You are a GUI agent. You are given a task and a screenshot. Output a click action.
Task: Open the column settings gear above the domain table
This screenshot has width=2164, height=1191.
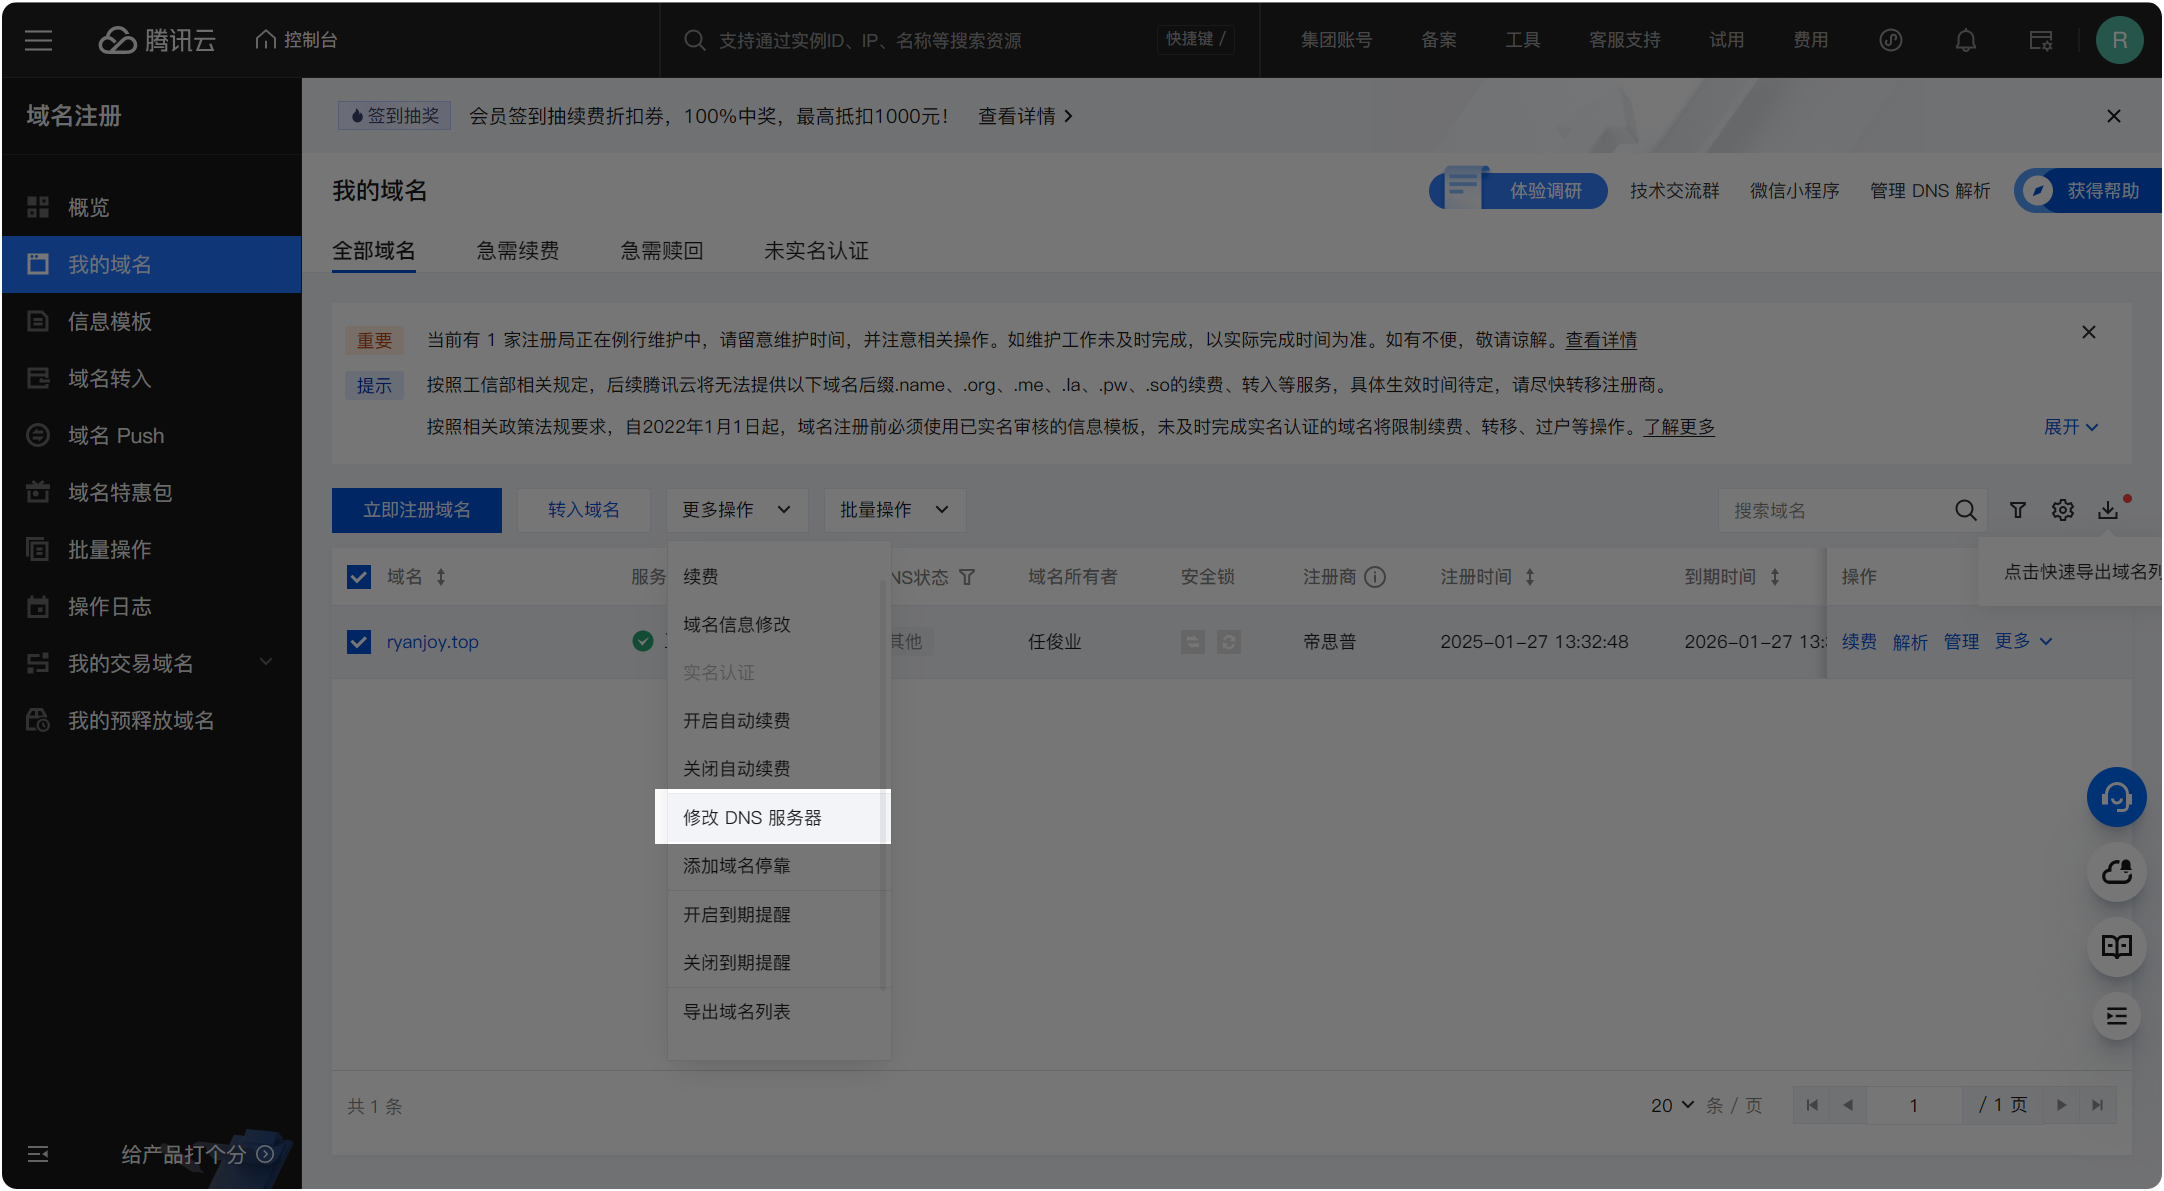pyautogui.click(x=2062, y=510)
